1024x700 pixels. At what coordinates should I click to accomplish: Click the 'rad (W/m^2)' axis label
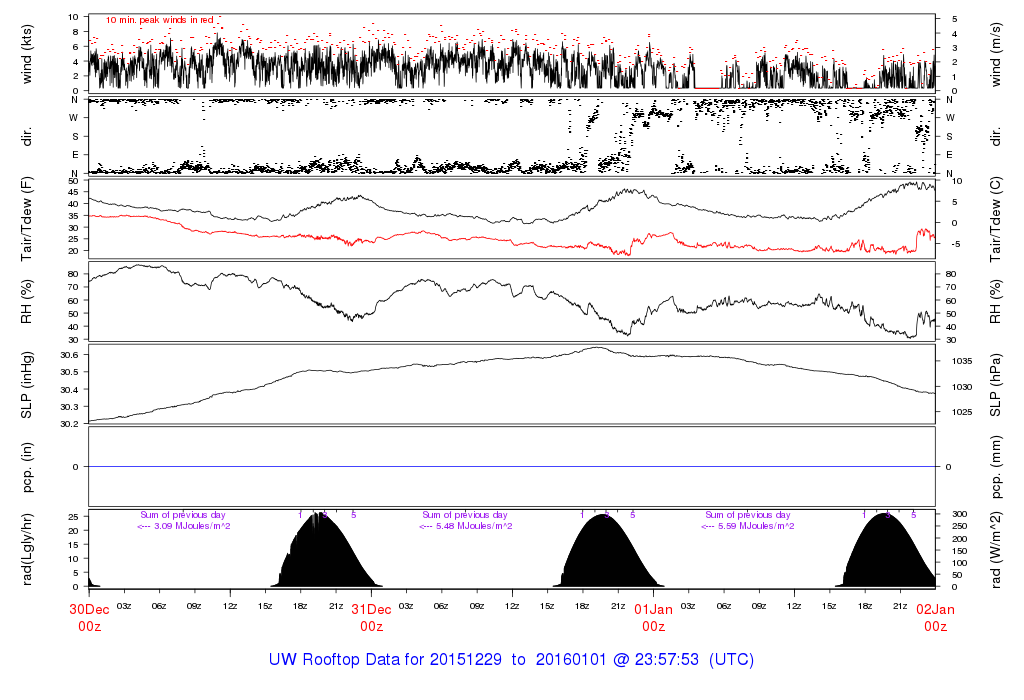[x=995, y=548]
